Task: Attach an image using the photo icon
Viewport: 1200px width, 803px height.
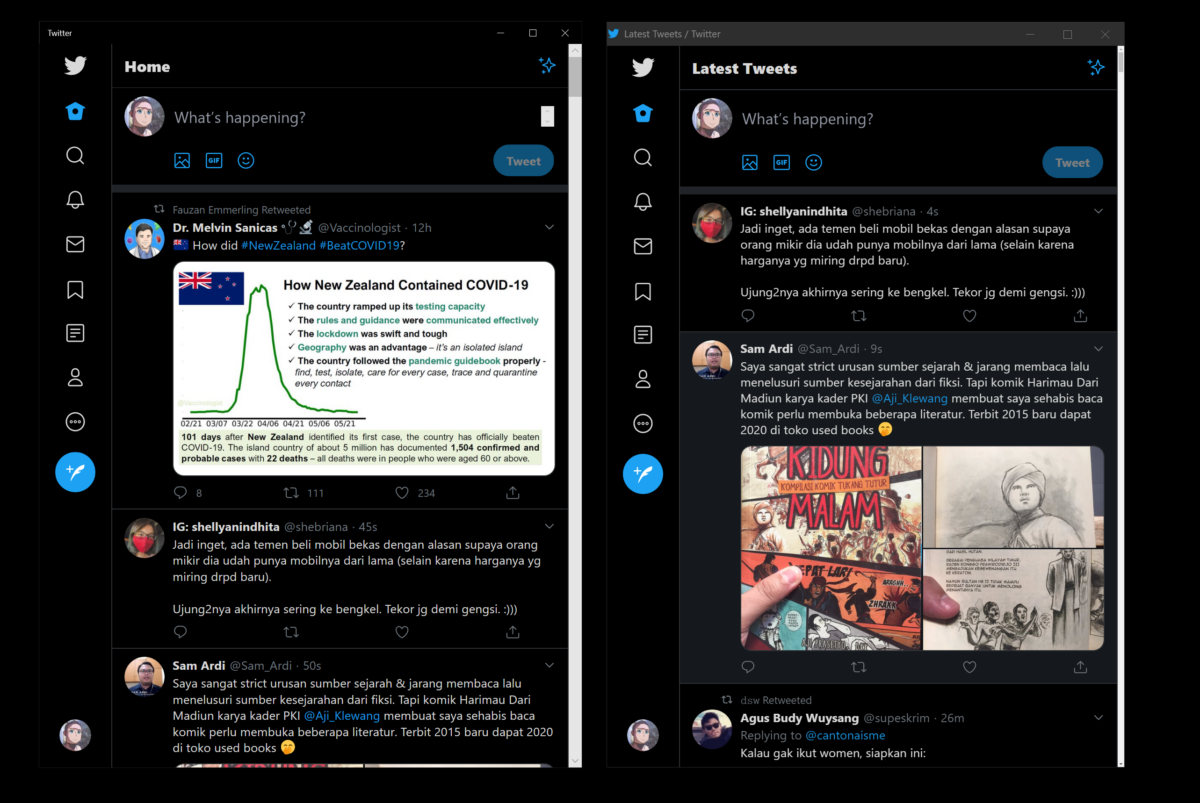Action: (x=182, y=160)
